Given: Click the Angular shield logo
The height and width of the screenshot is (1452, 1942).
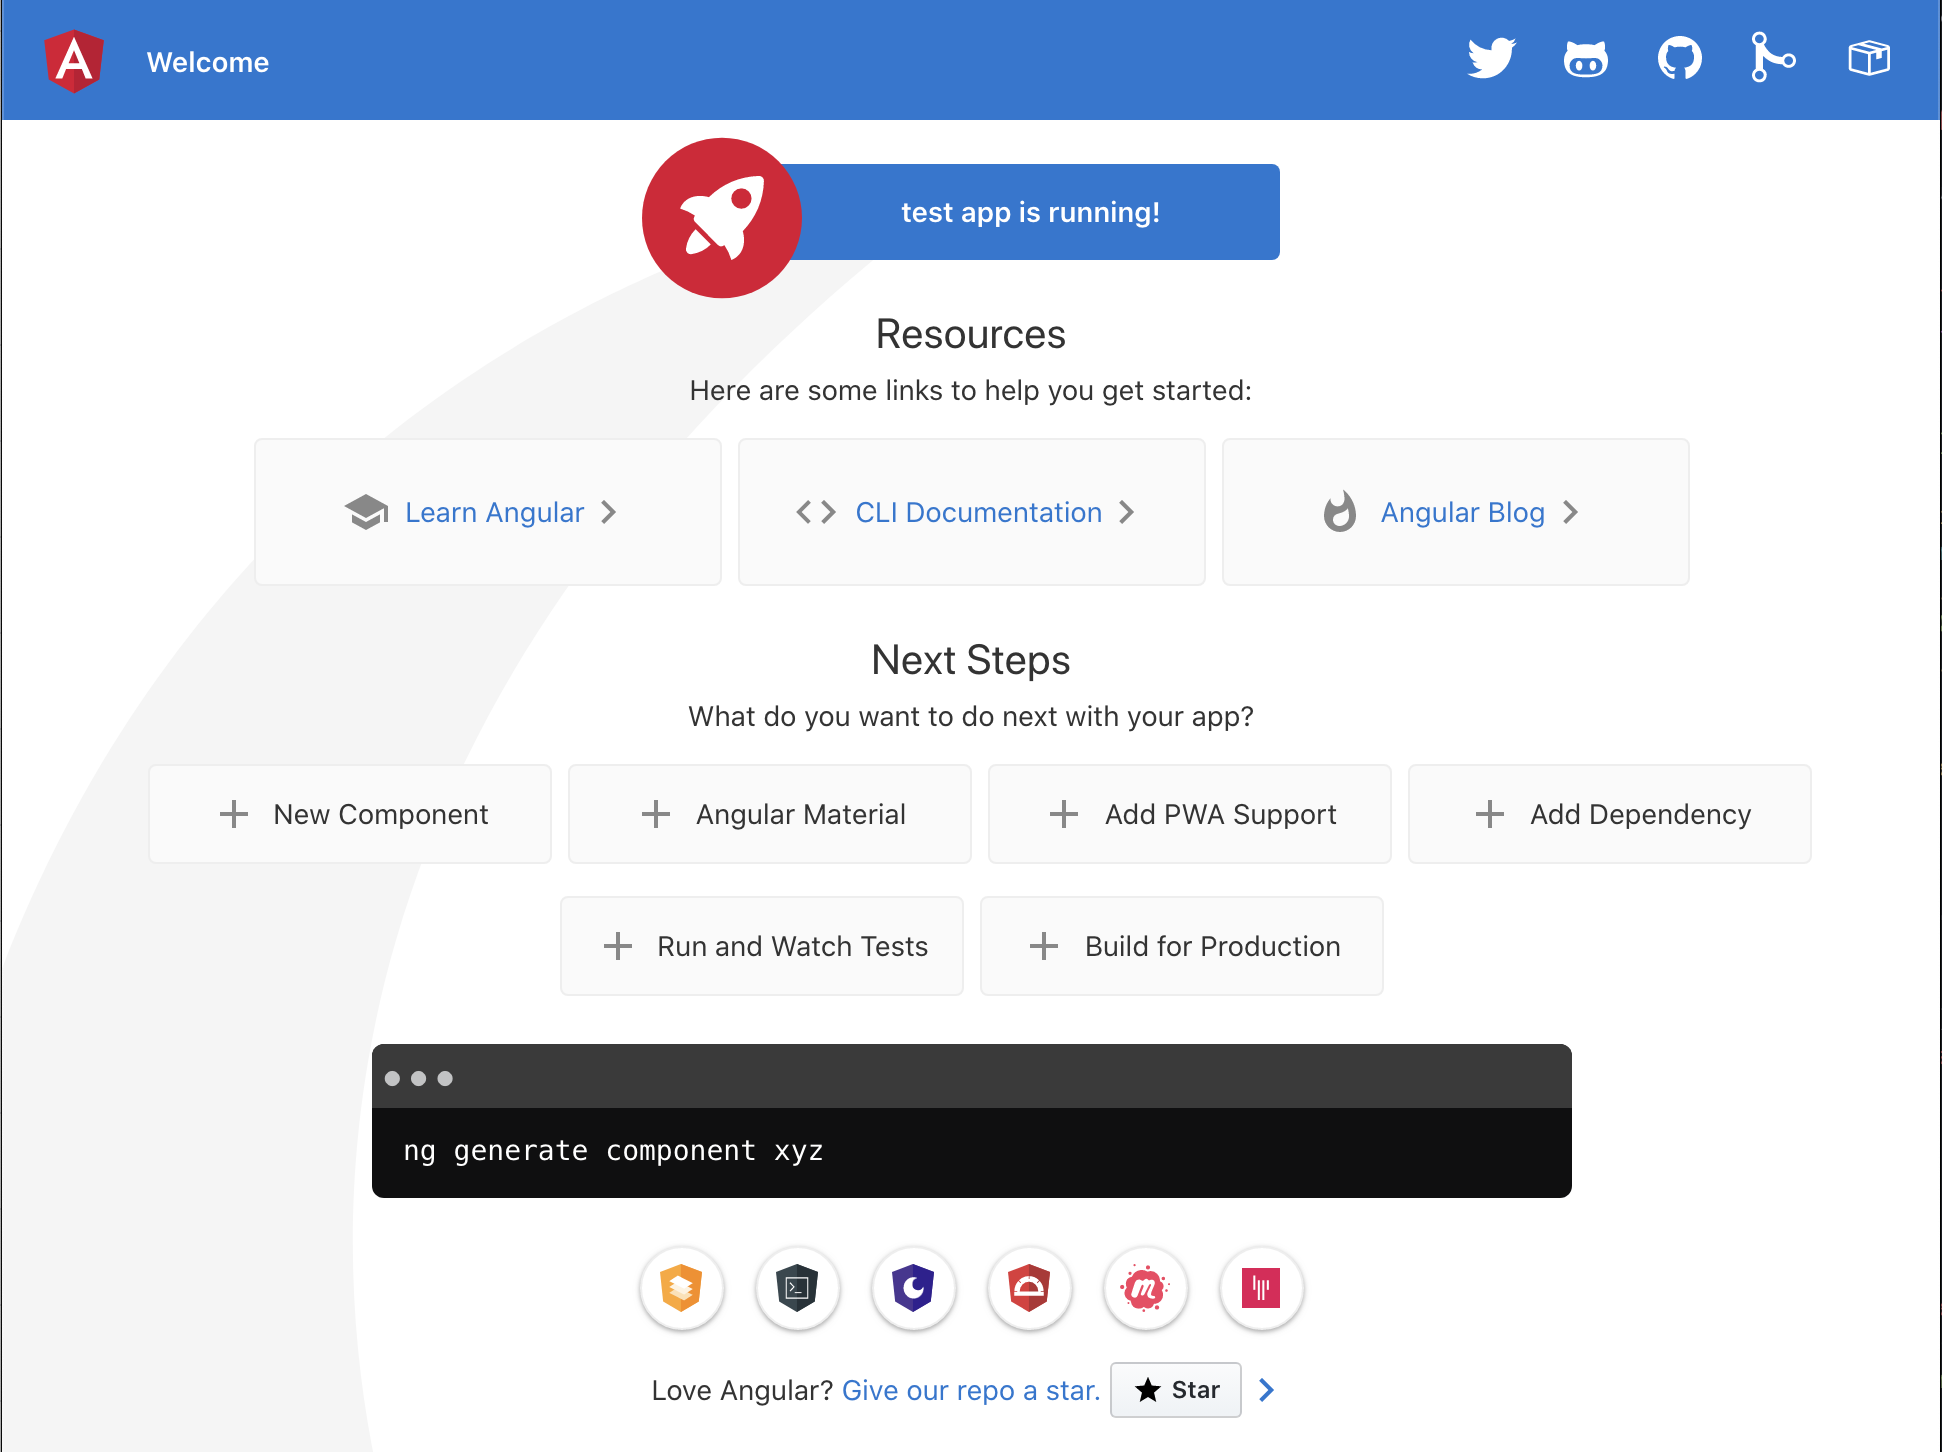Looking at the screenshot, I should click(74, 61).
